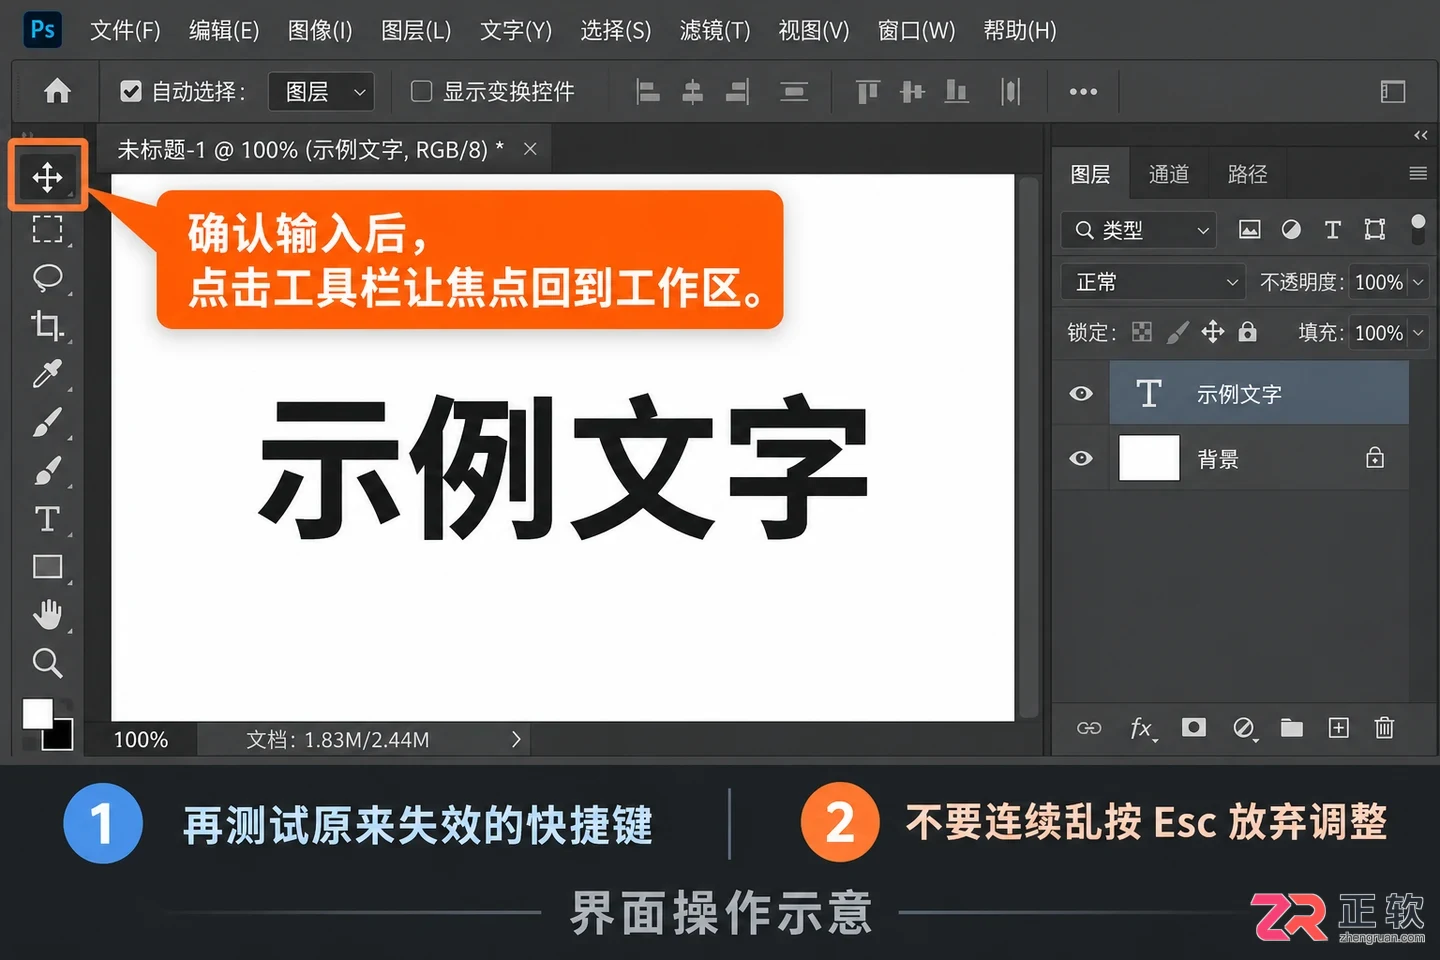Select the Move tool
Image resolution: width=1440 pixels, height=960 pixels.
47,178
